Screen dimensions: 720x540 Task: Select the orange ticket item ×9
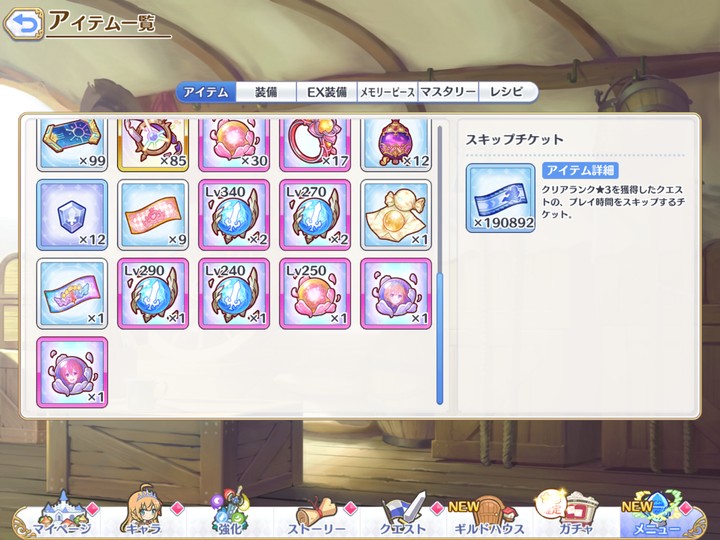[153, 215]
